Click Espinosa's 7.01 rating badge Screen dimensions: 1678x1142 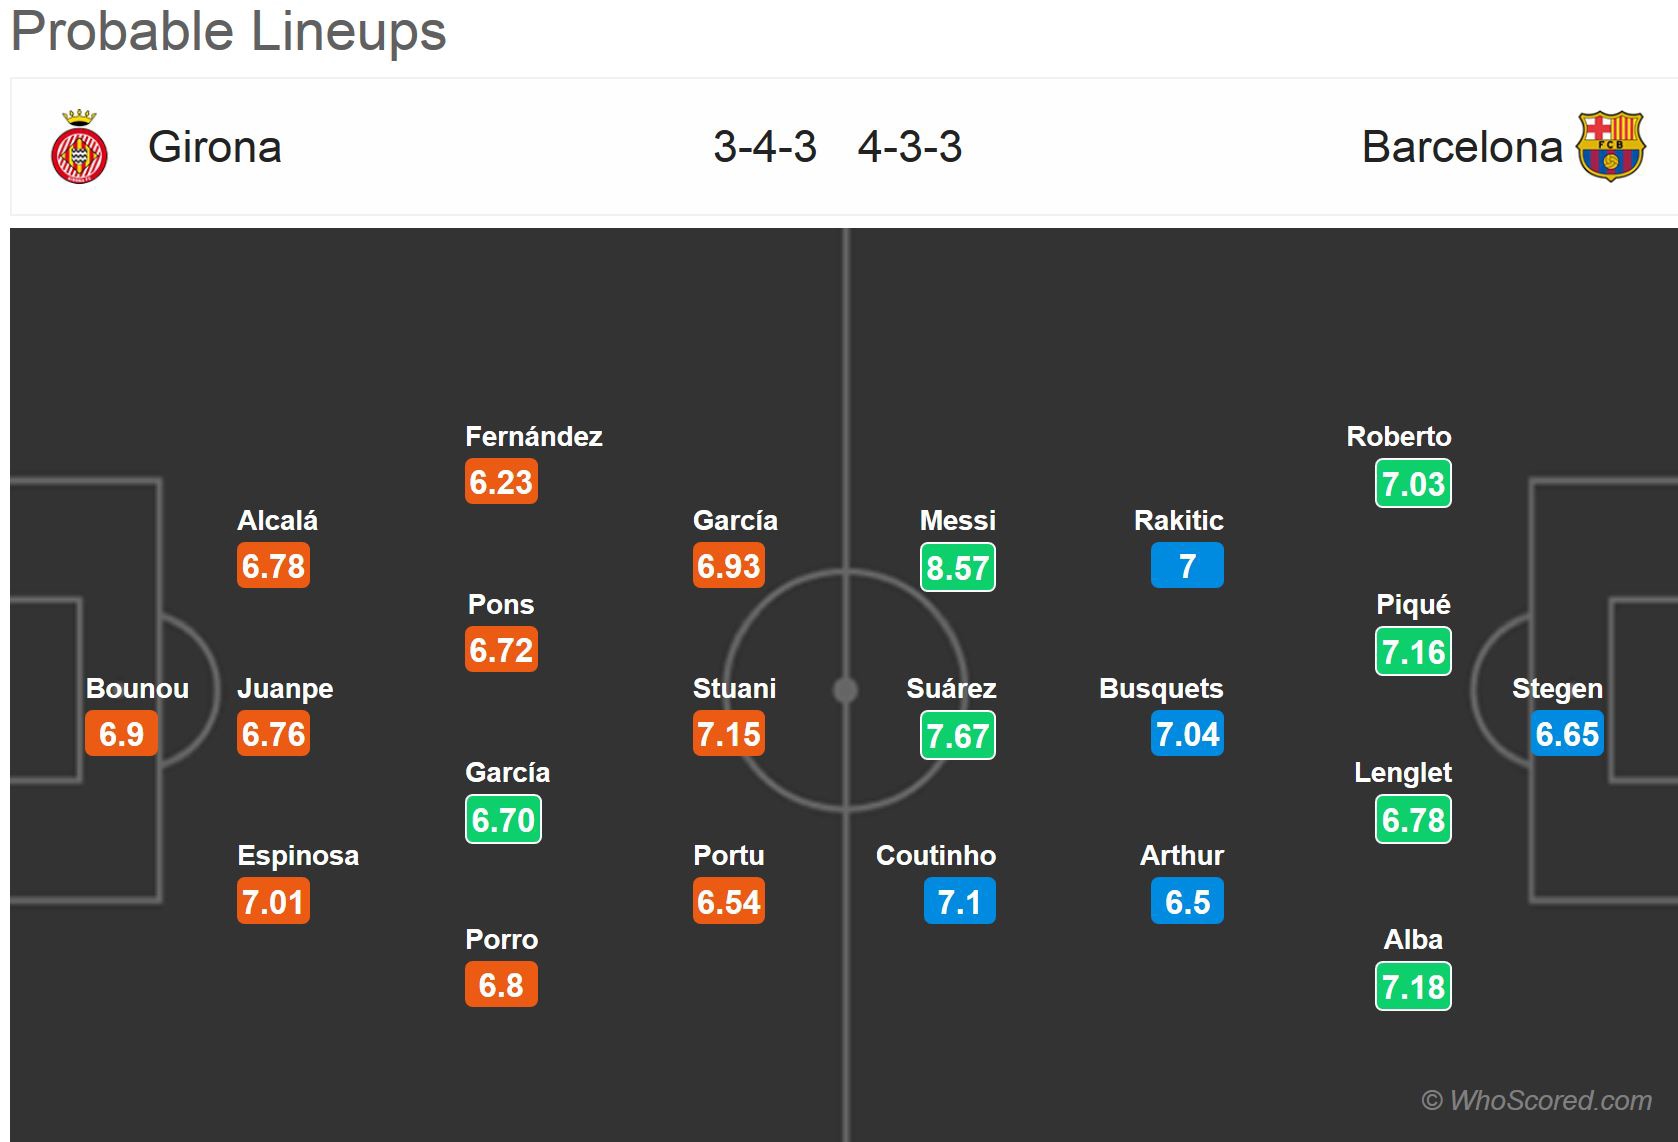coord(273,902)
